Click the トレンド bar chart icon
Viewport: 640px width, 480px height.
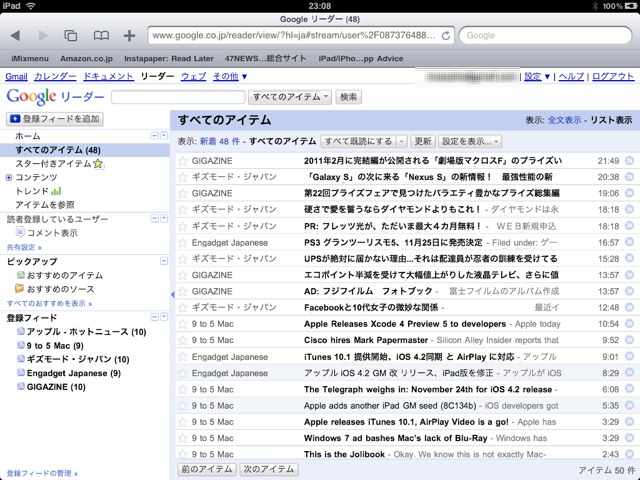click(x=56, y=191)
